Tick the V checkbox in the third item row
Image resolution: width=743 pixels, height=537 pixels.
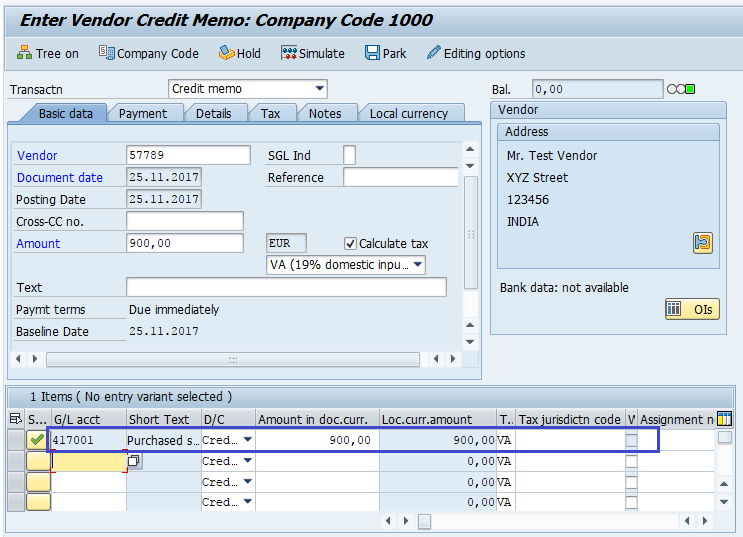click(x=631, y=482)
